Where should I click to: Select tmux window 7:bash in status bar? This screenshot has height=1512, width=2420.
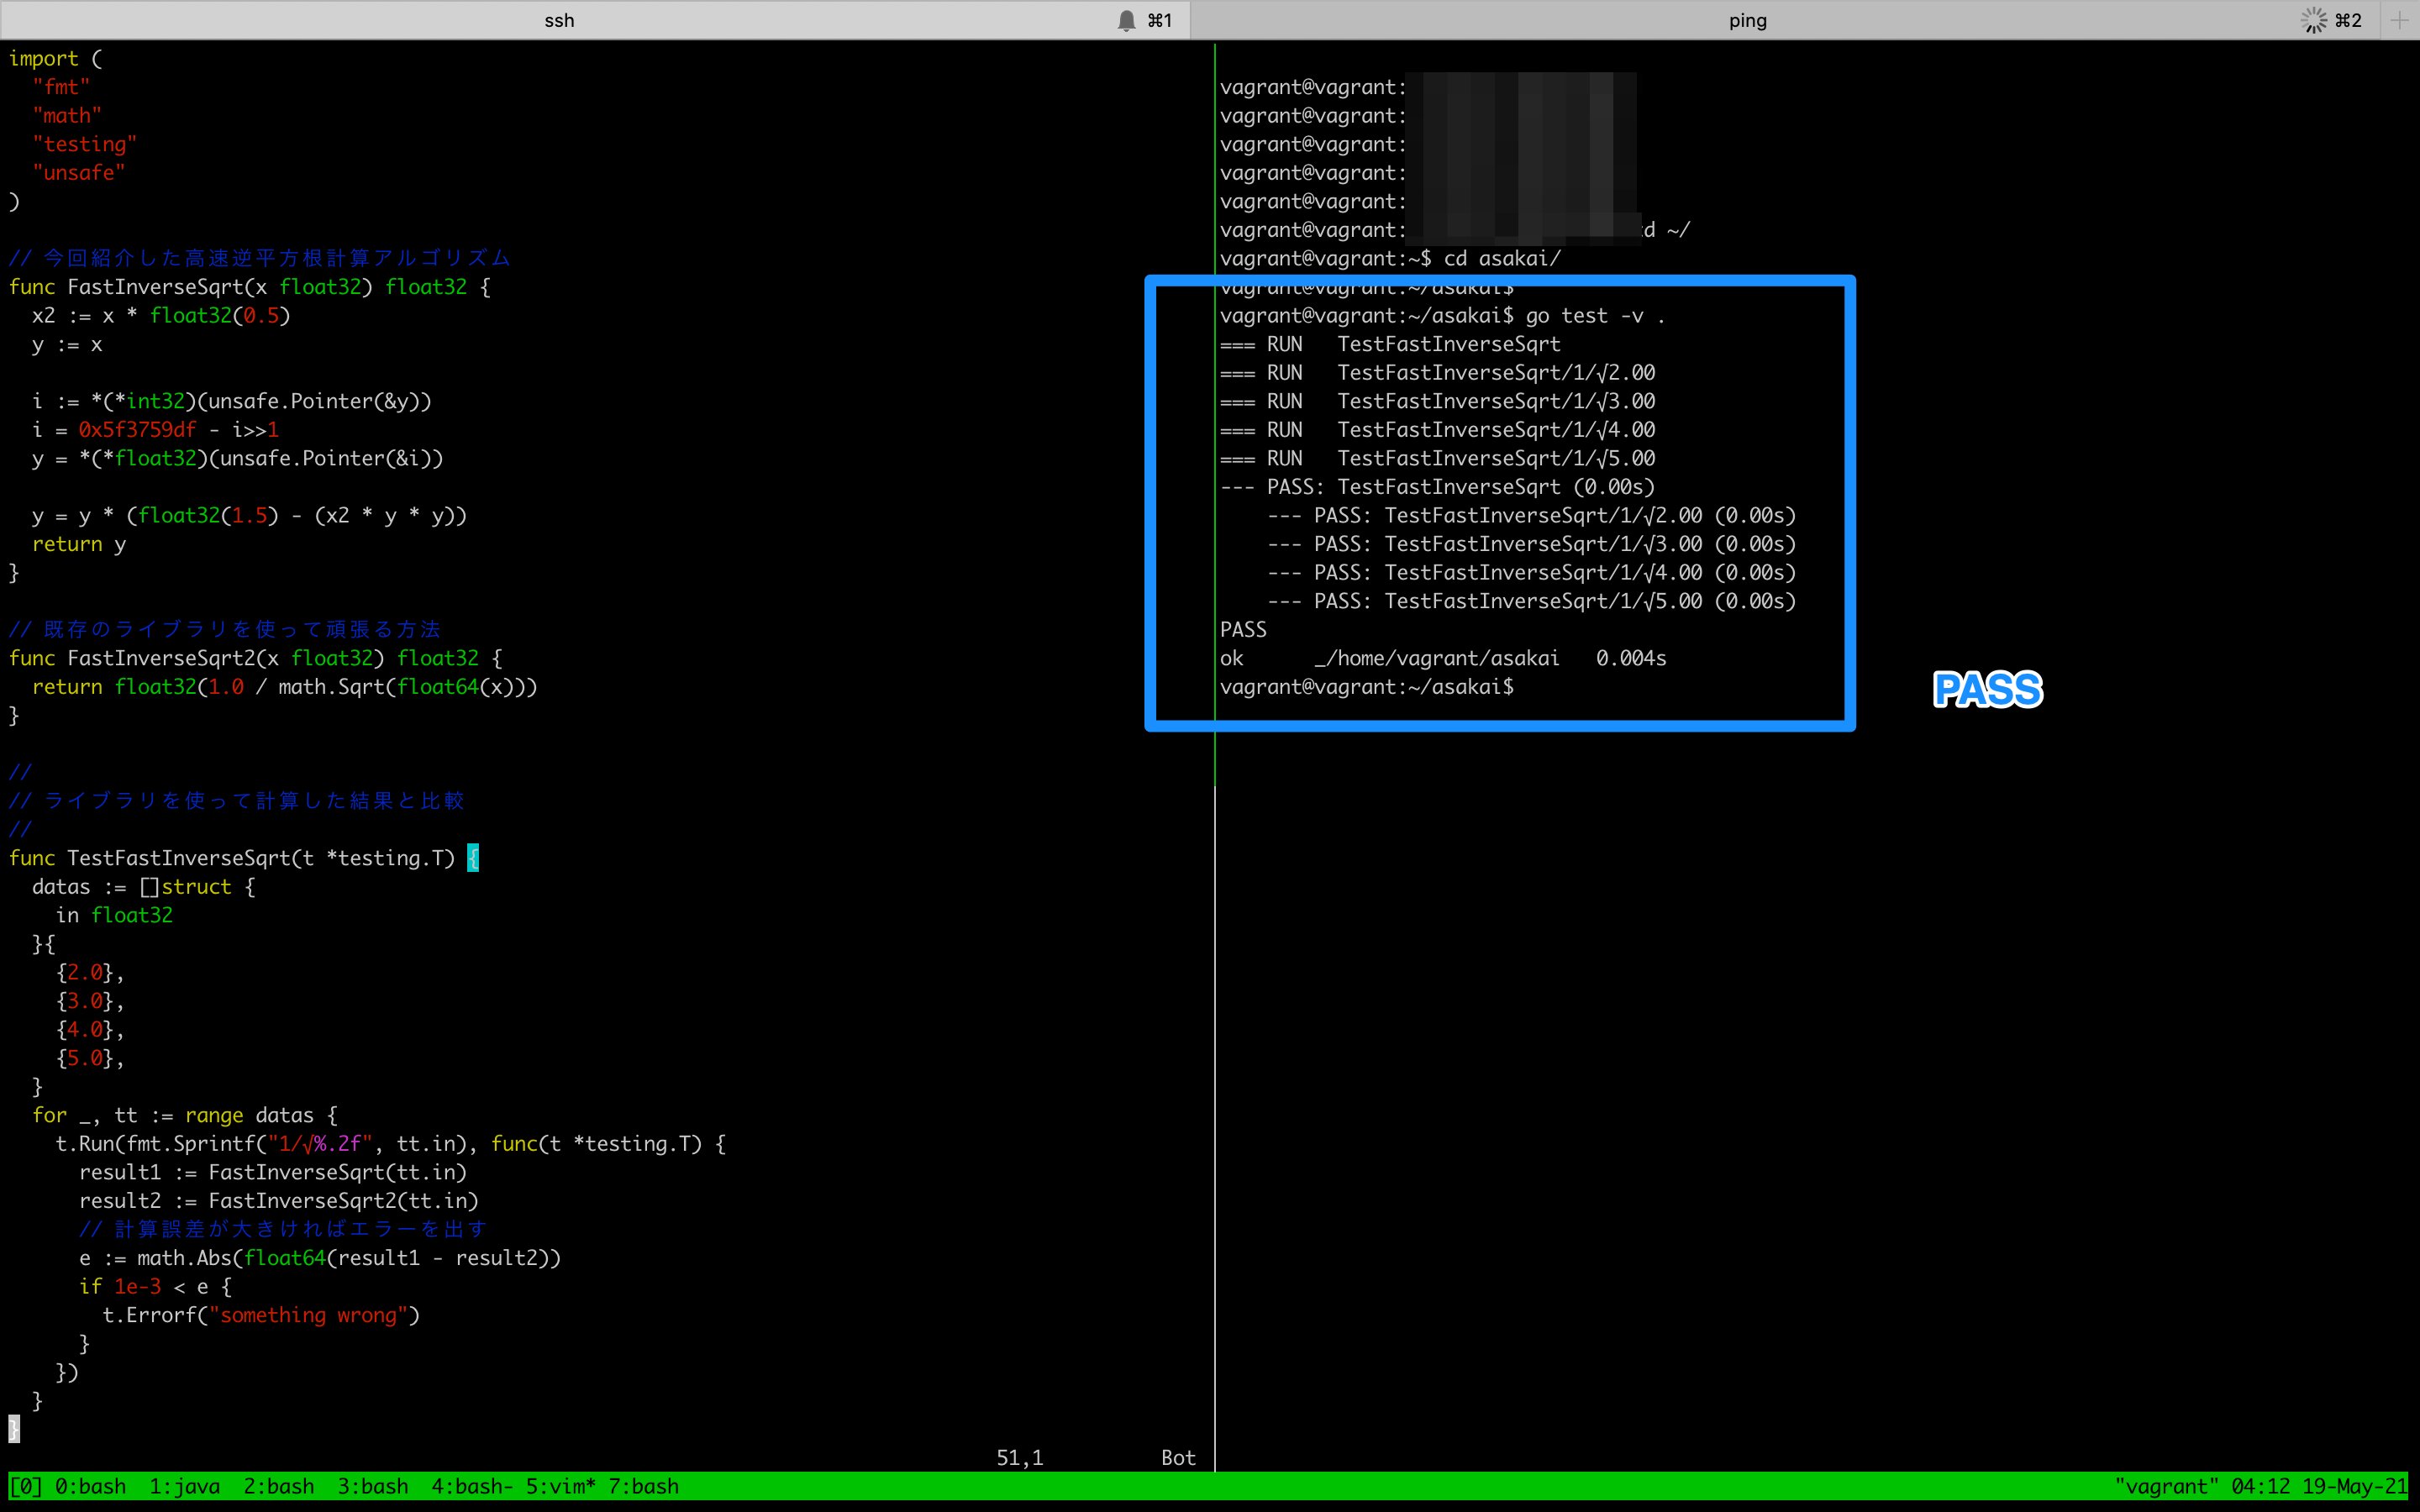(x=643, y=1486)
